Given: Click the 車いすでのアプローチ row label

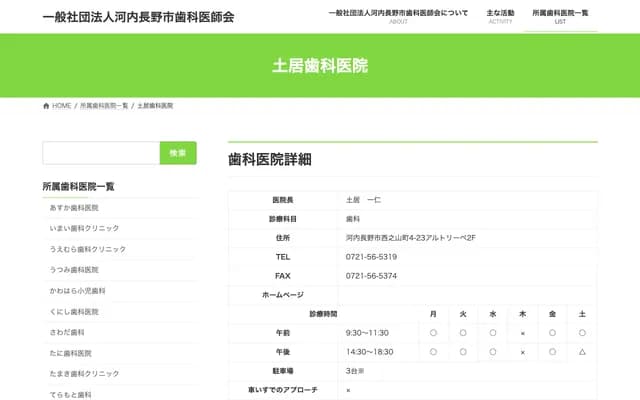Looking at the screenshot, I should click(283, 390).
